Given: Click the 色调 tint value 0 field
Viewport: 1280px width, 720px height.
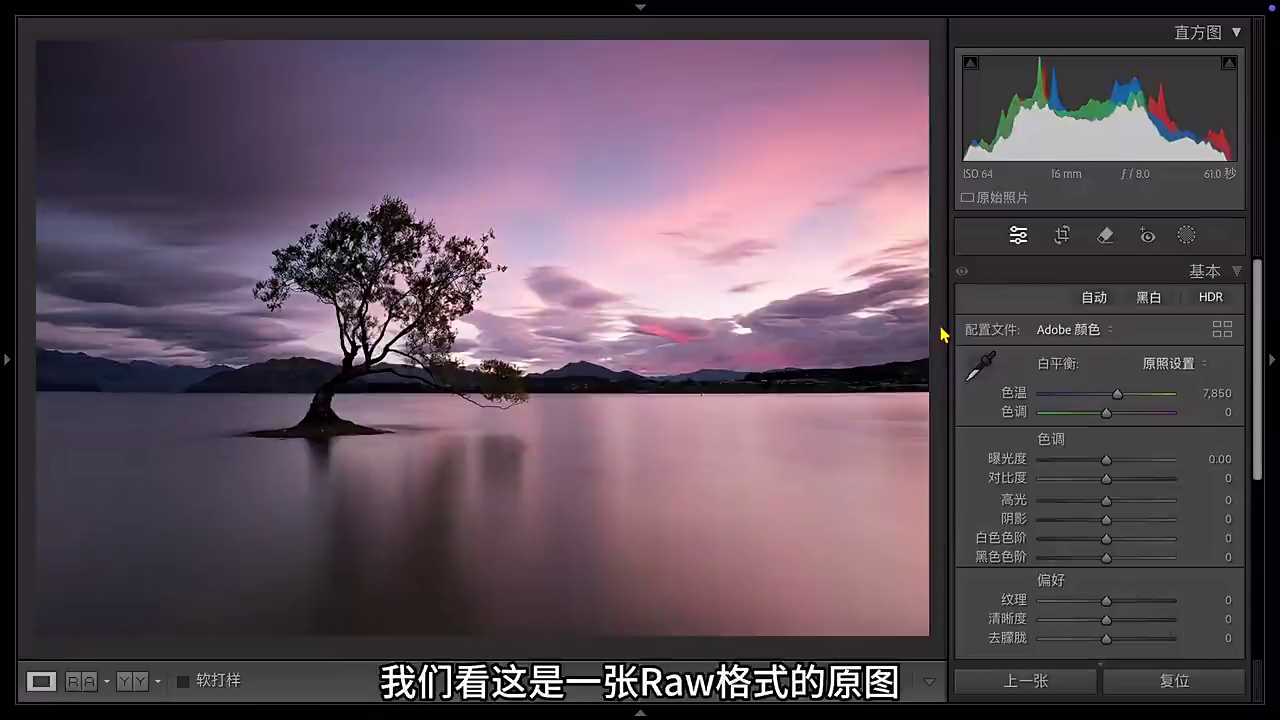Looking at the screenshot, I should (x=1228, y=413).
